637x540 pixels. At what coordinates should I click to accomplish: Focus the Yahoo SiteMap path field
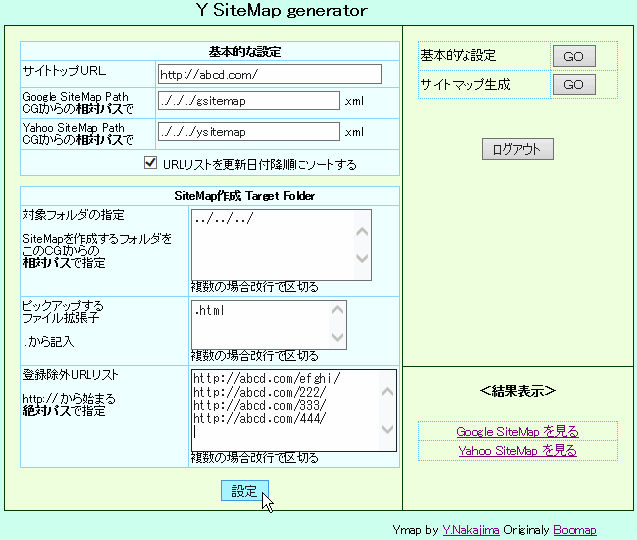[x=248, y=131]
